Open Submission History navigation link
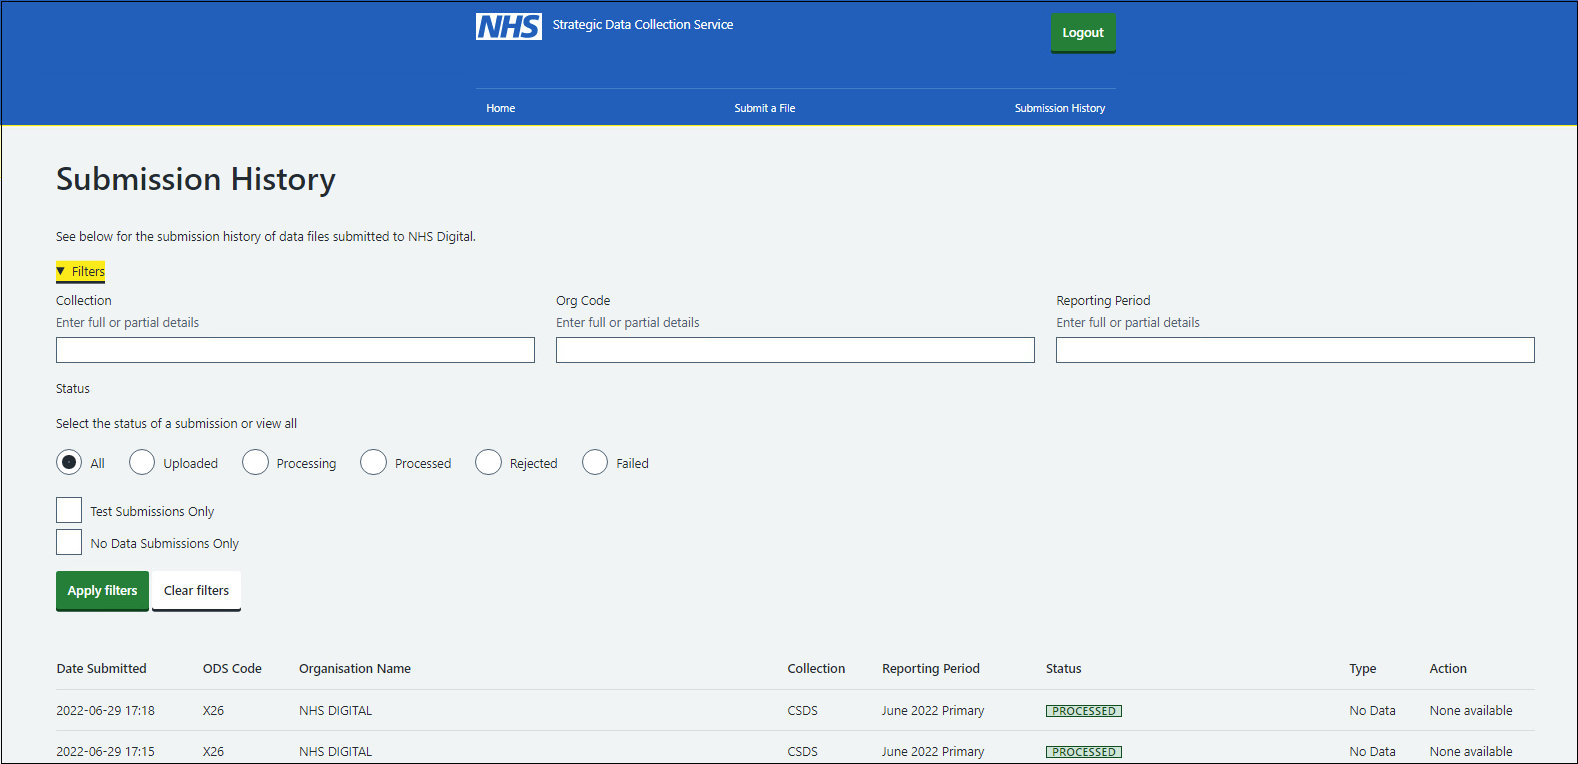The height and width of the screenshot is (764, 1578). pos(1060,108)
